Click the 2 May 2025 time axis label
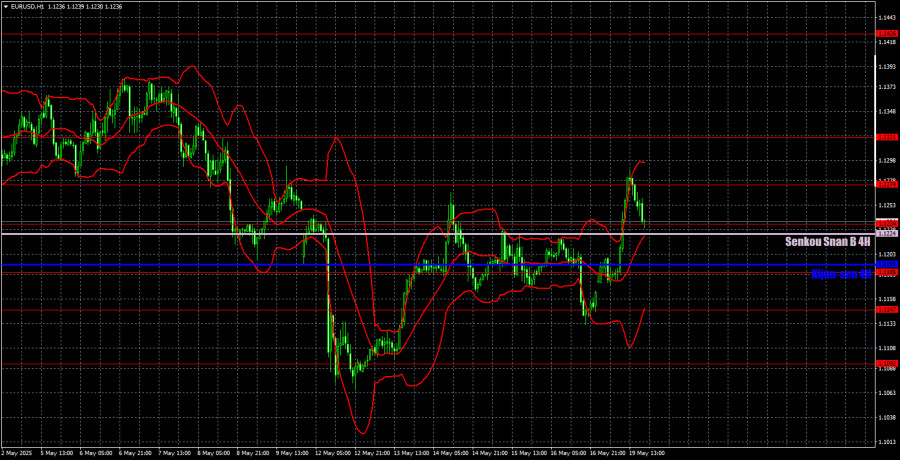This screenshot has width=900, height=460. click(x=15, y=453)
